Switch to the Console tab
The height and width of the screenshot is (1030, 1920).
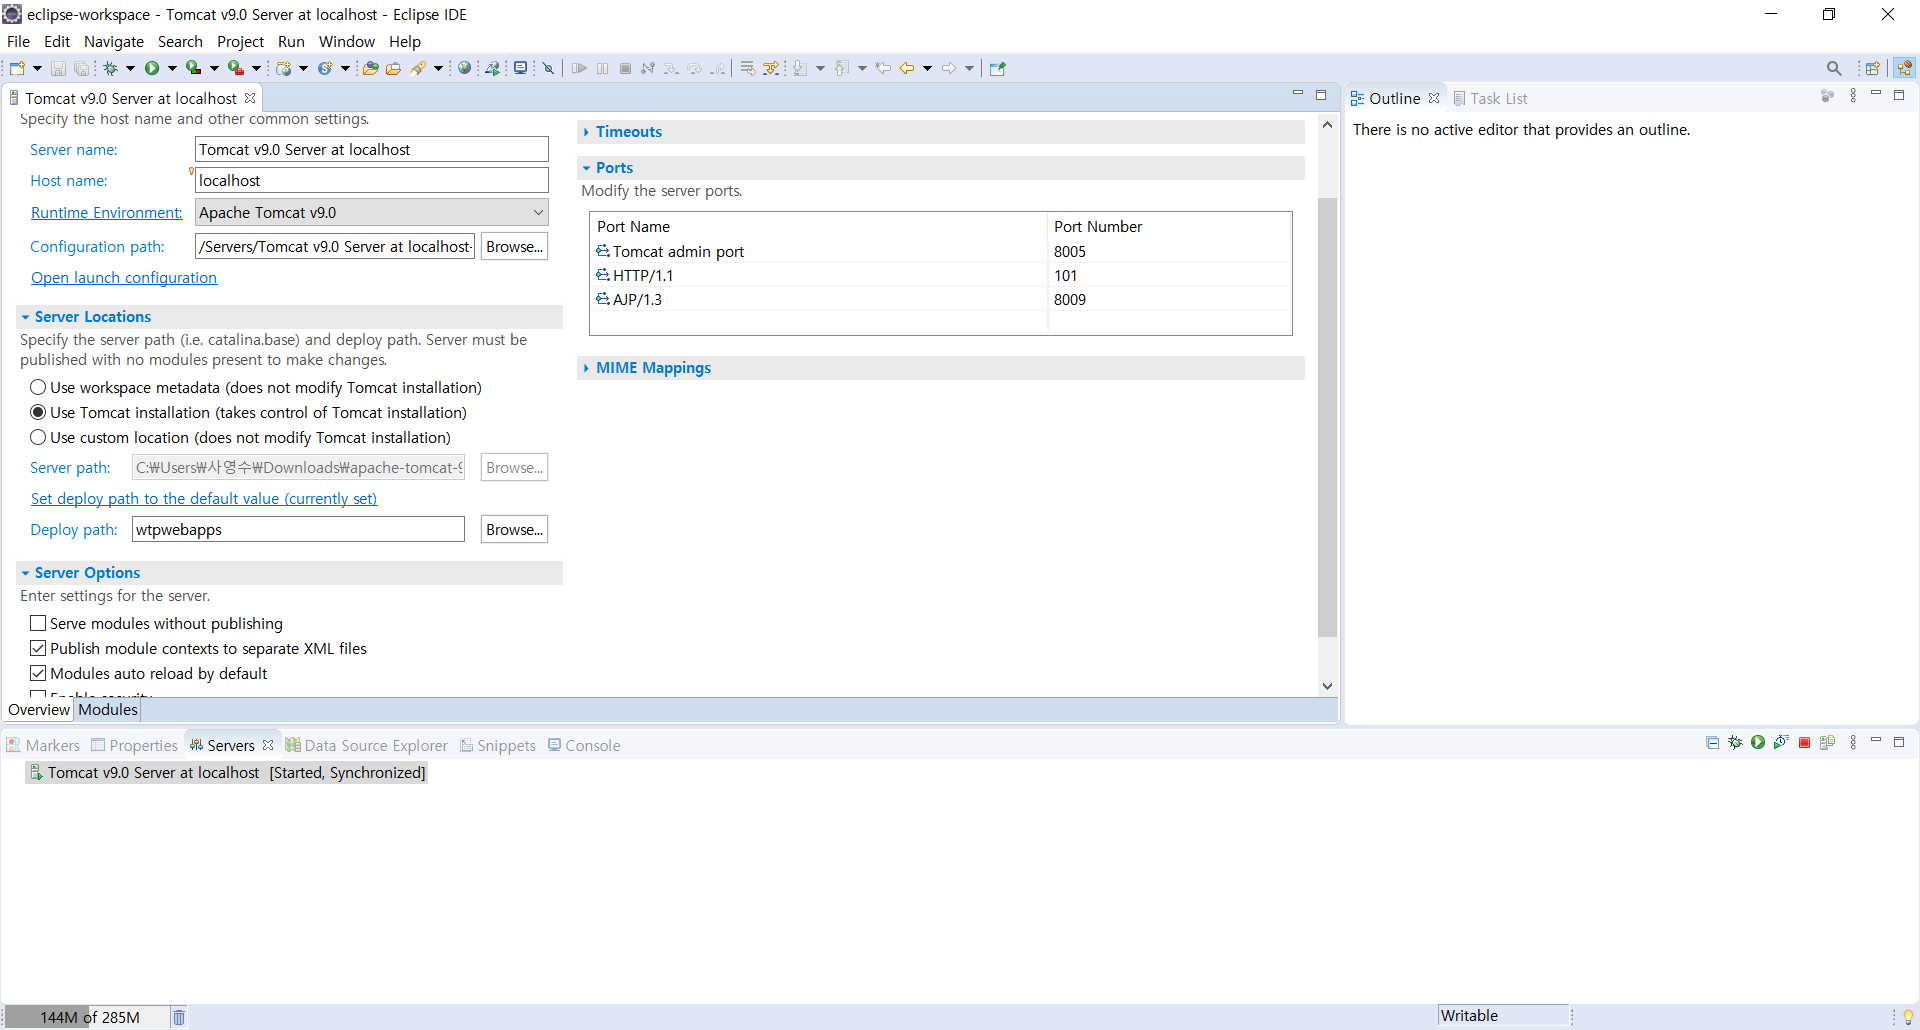[584, 745]
